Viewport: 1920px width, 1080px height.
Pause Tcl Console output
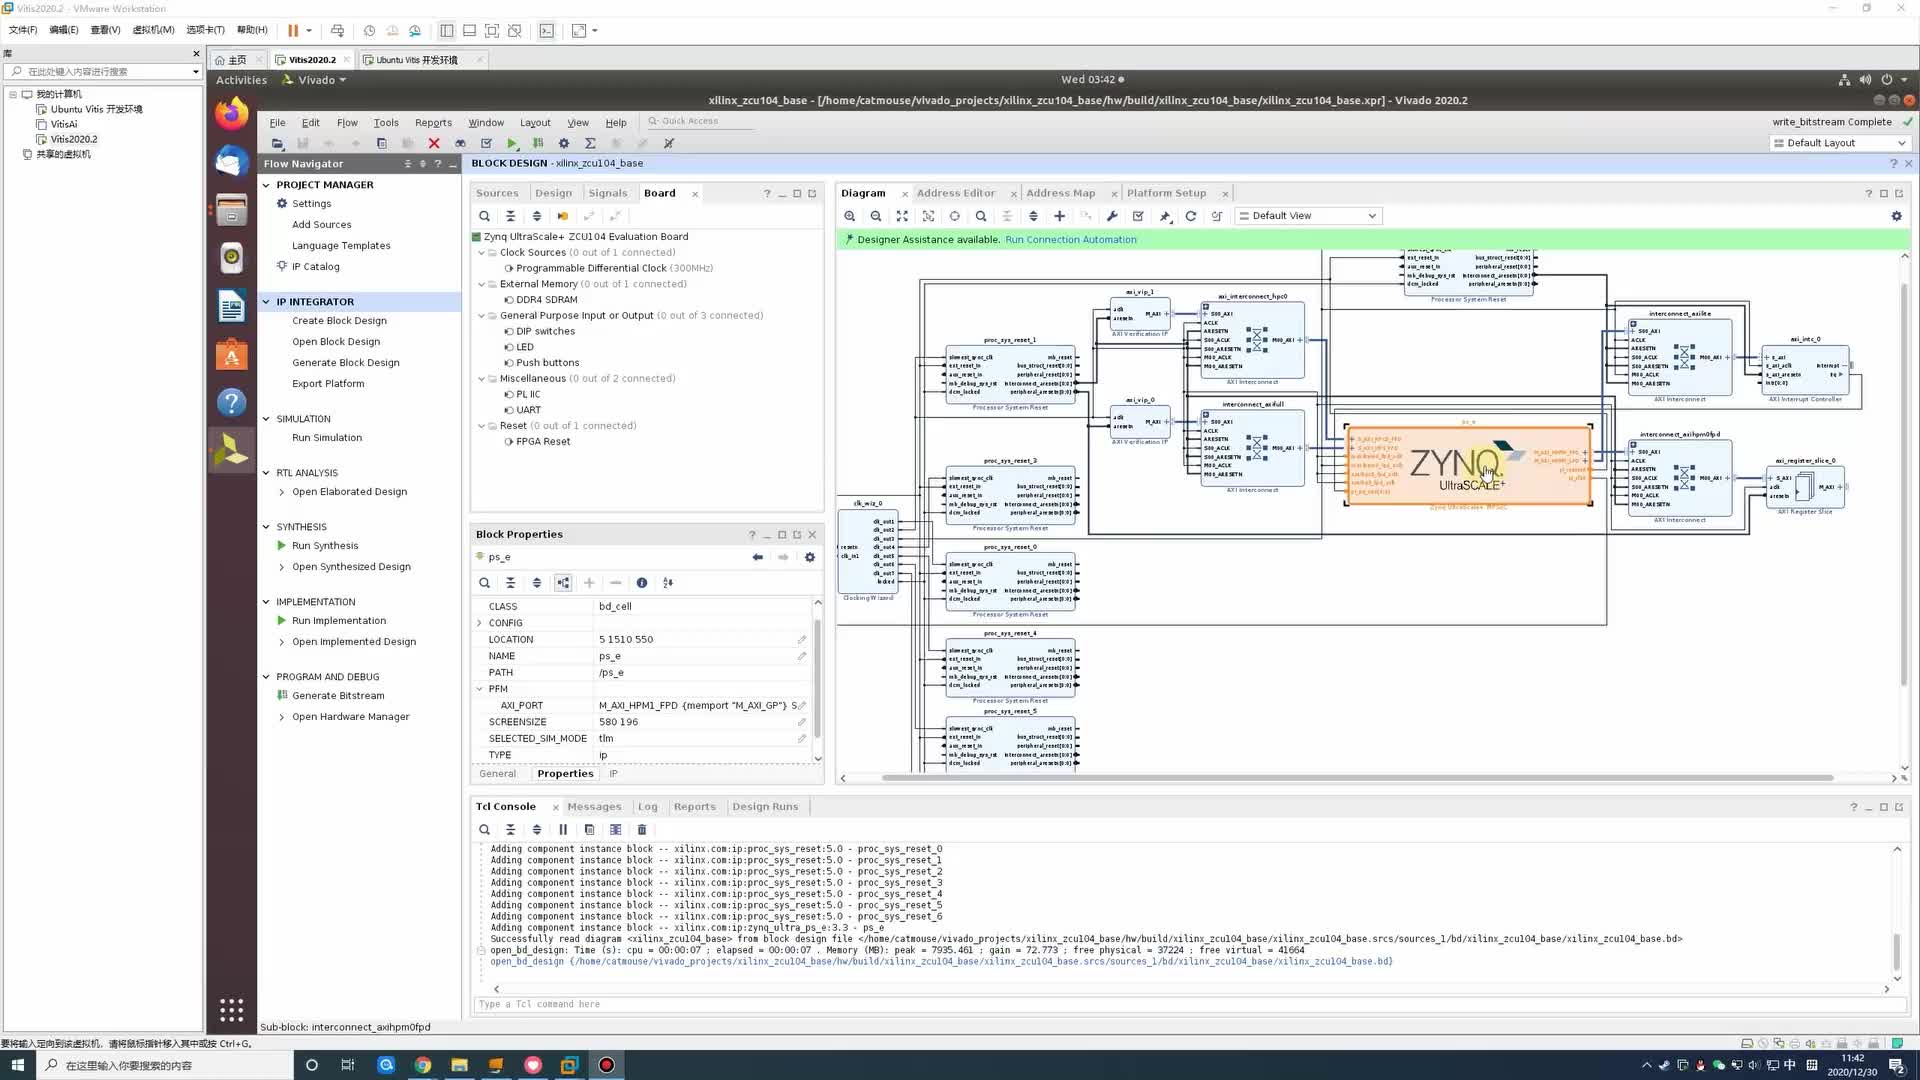coord(563,830)
